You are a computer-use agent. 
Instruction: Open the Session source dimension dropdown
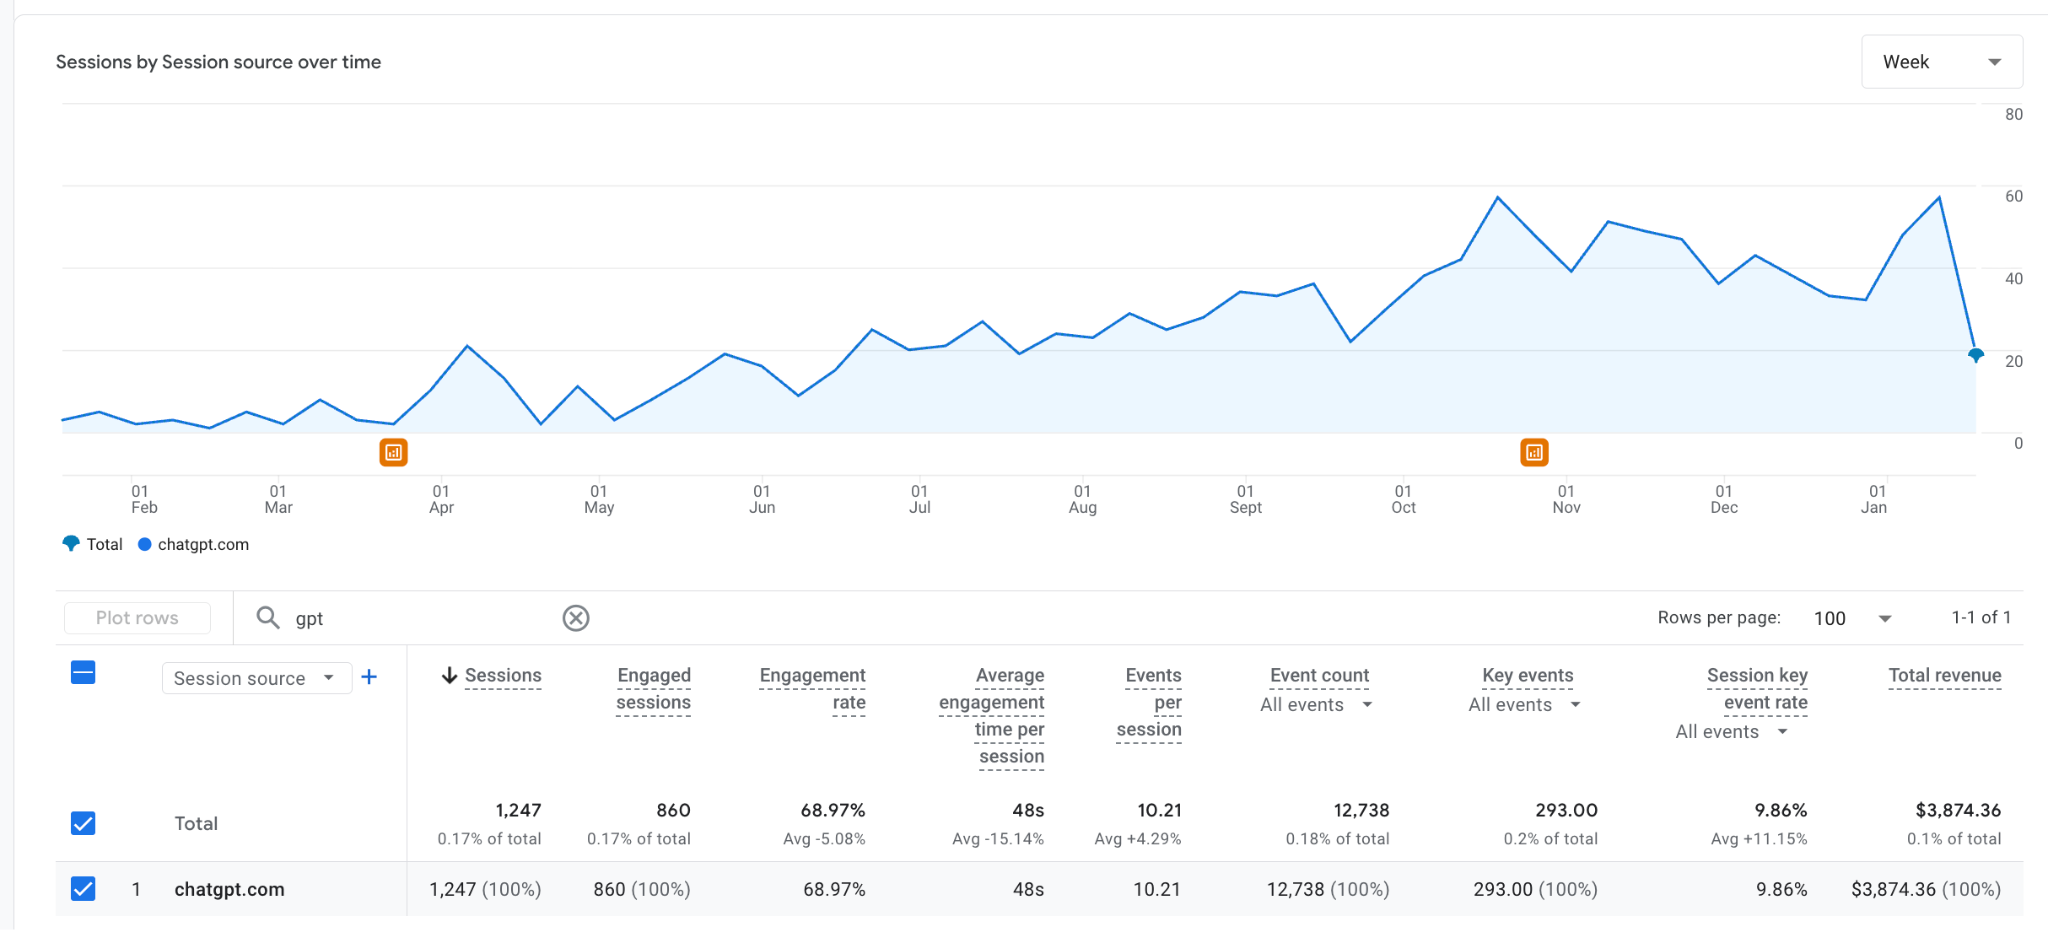256,677
